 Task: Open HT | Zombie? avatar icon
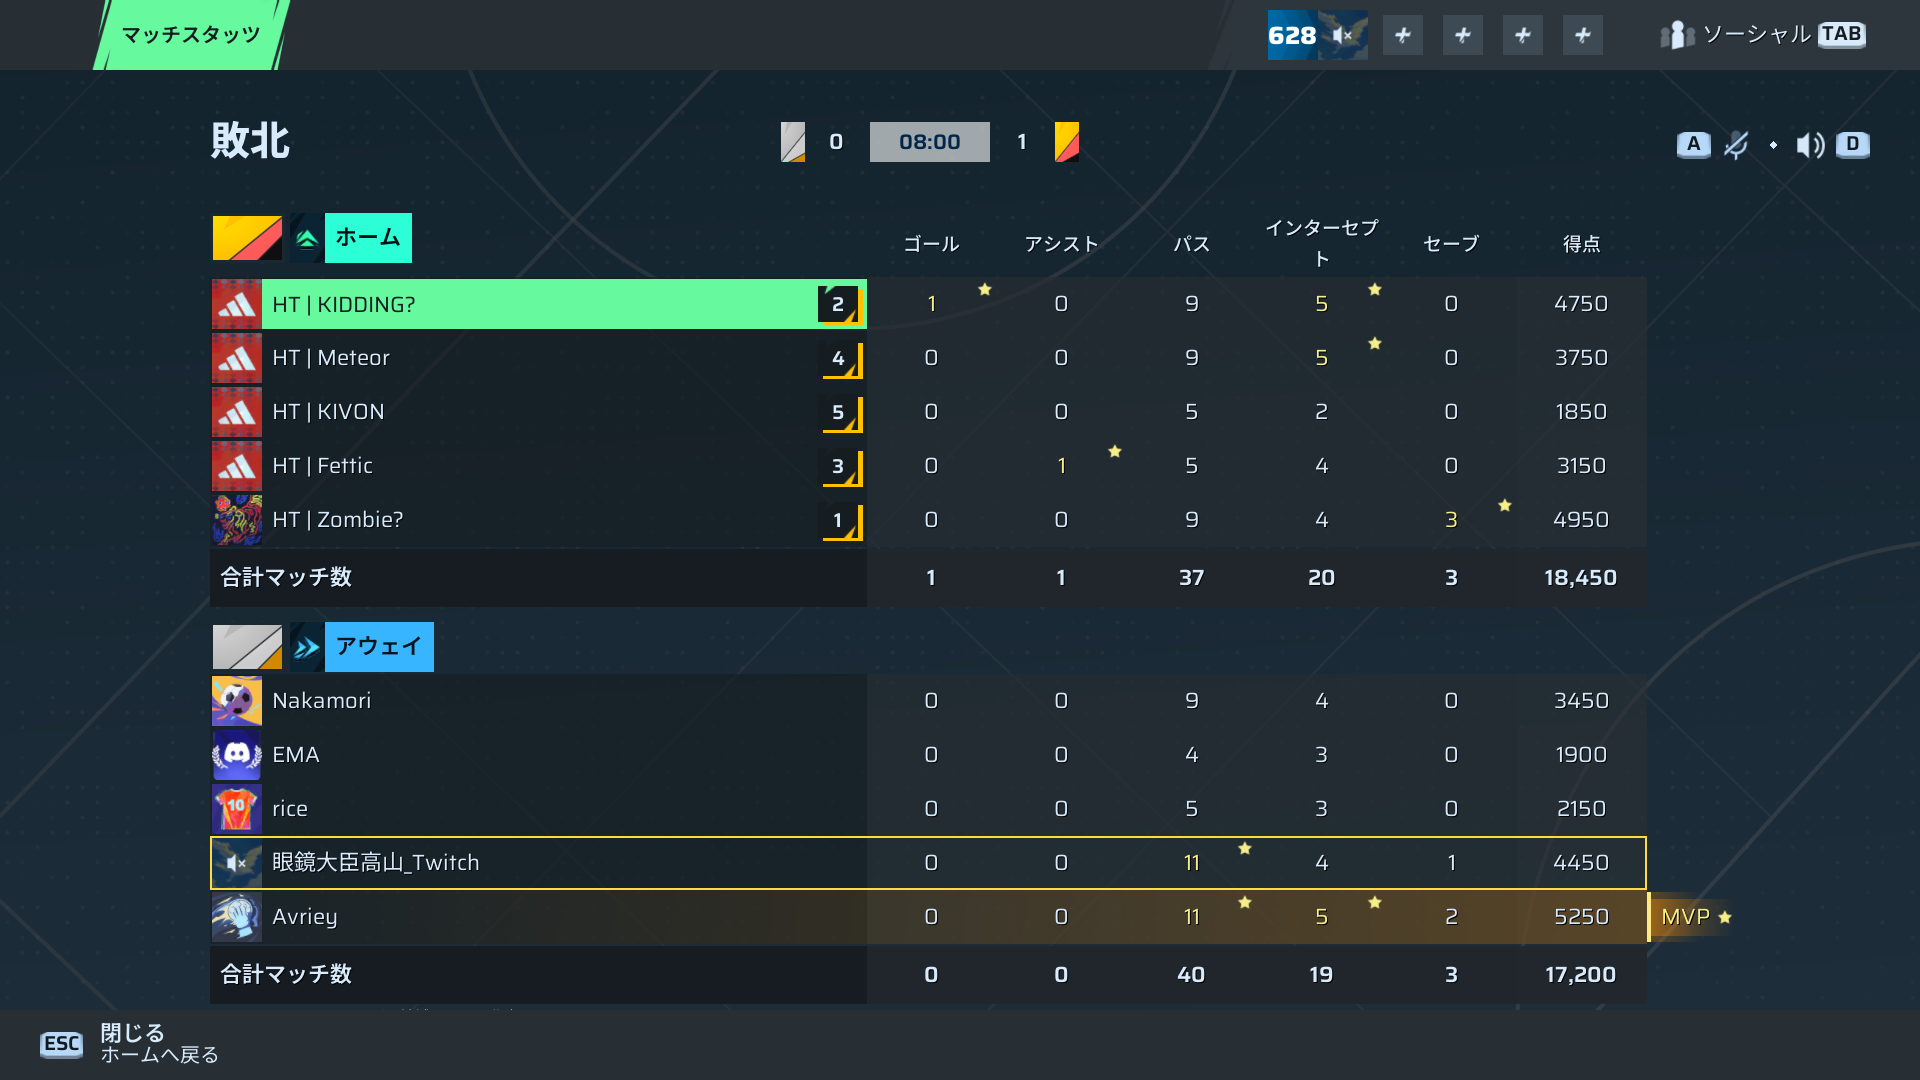[x=237, y=520]
